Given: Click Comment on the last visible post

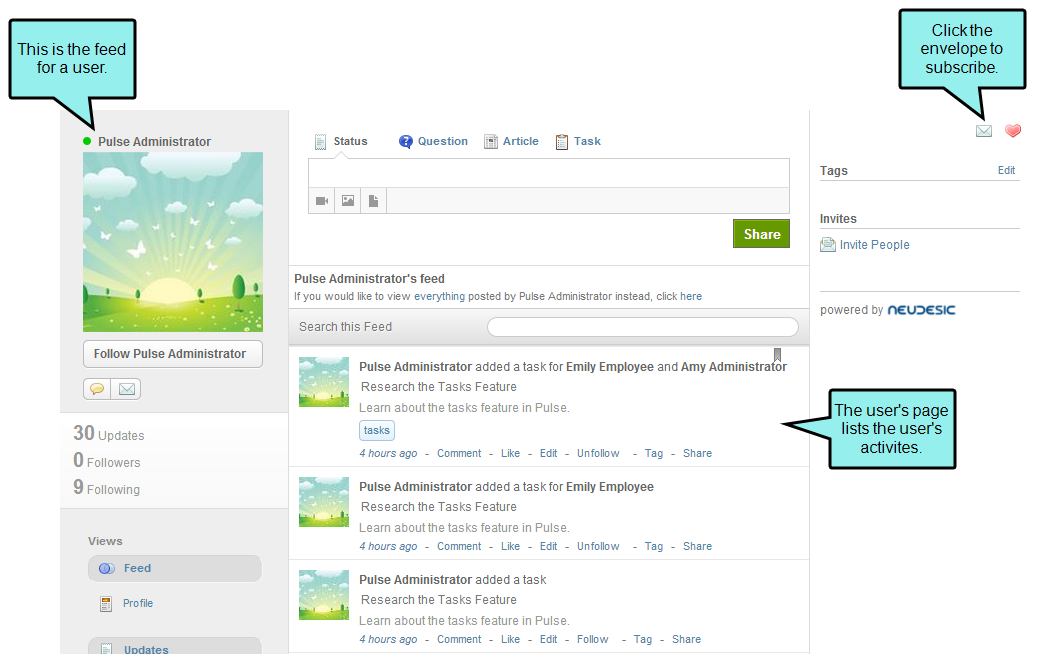Looking at the screenshot, I should tap(459, 639).
